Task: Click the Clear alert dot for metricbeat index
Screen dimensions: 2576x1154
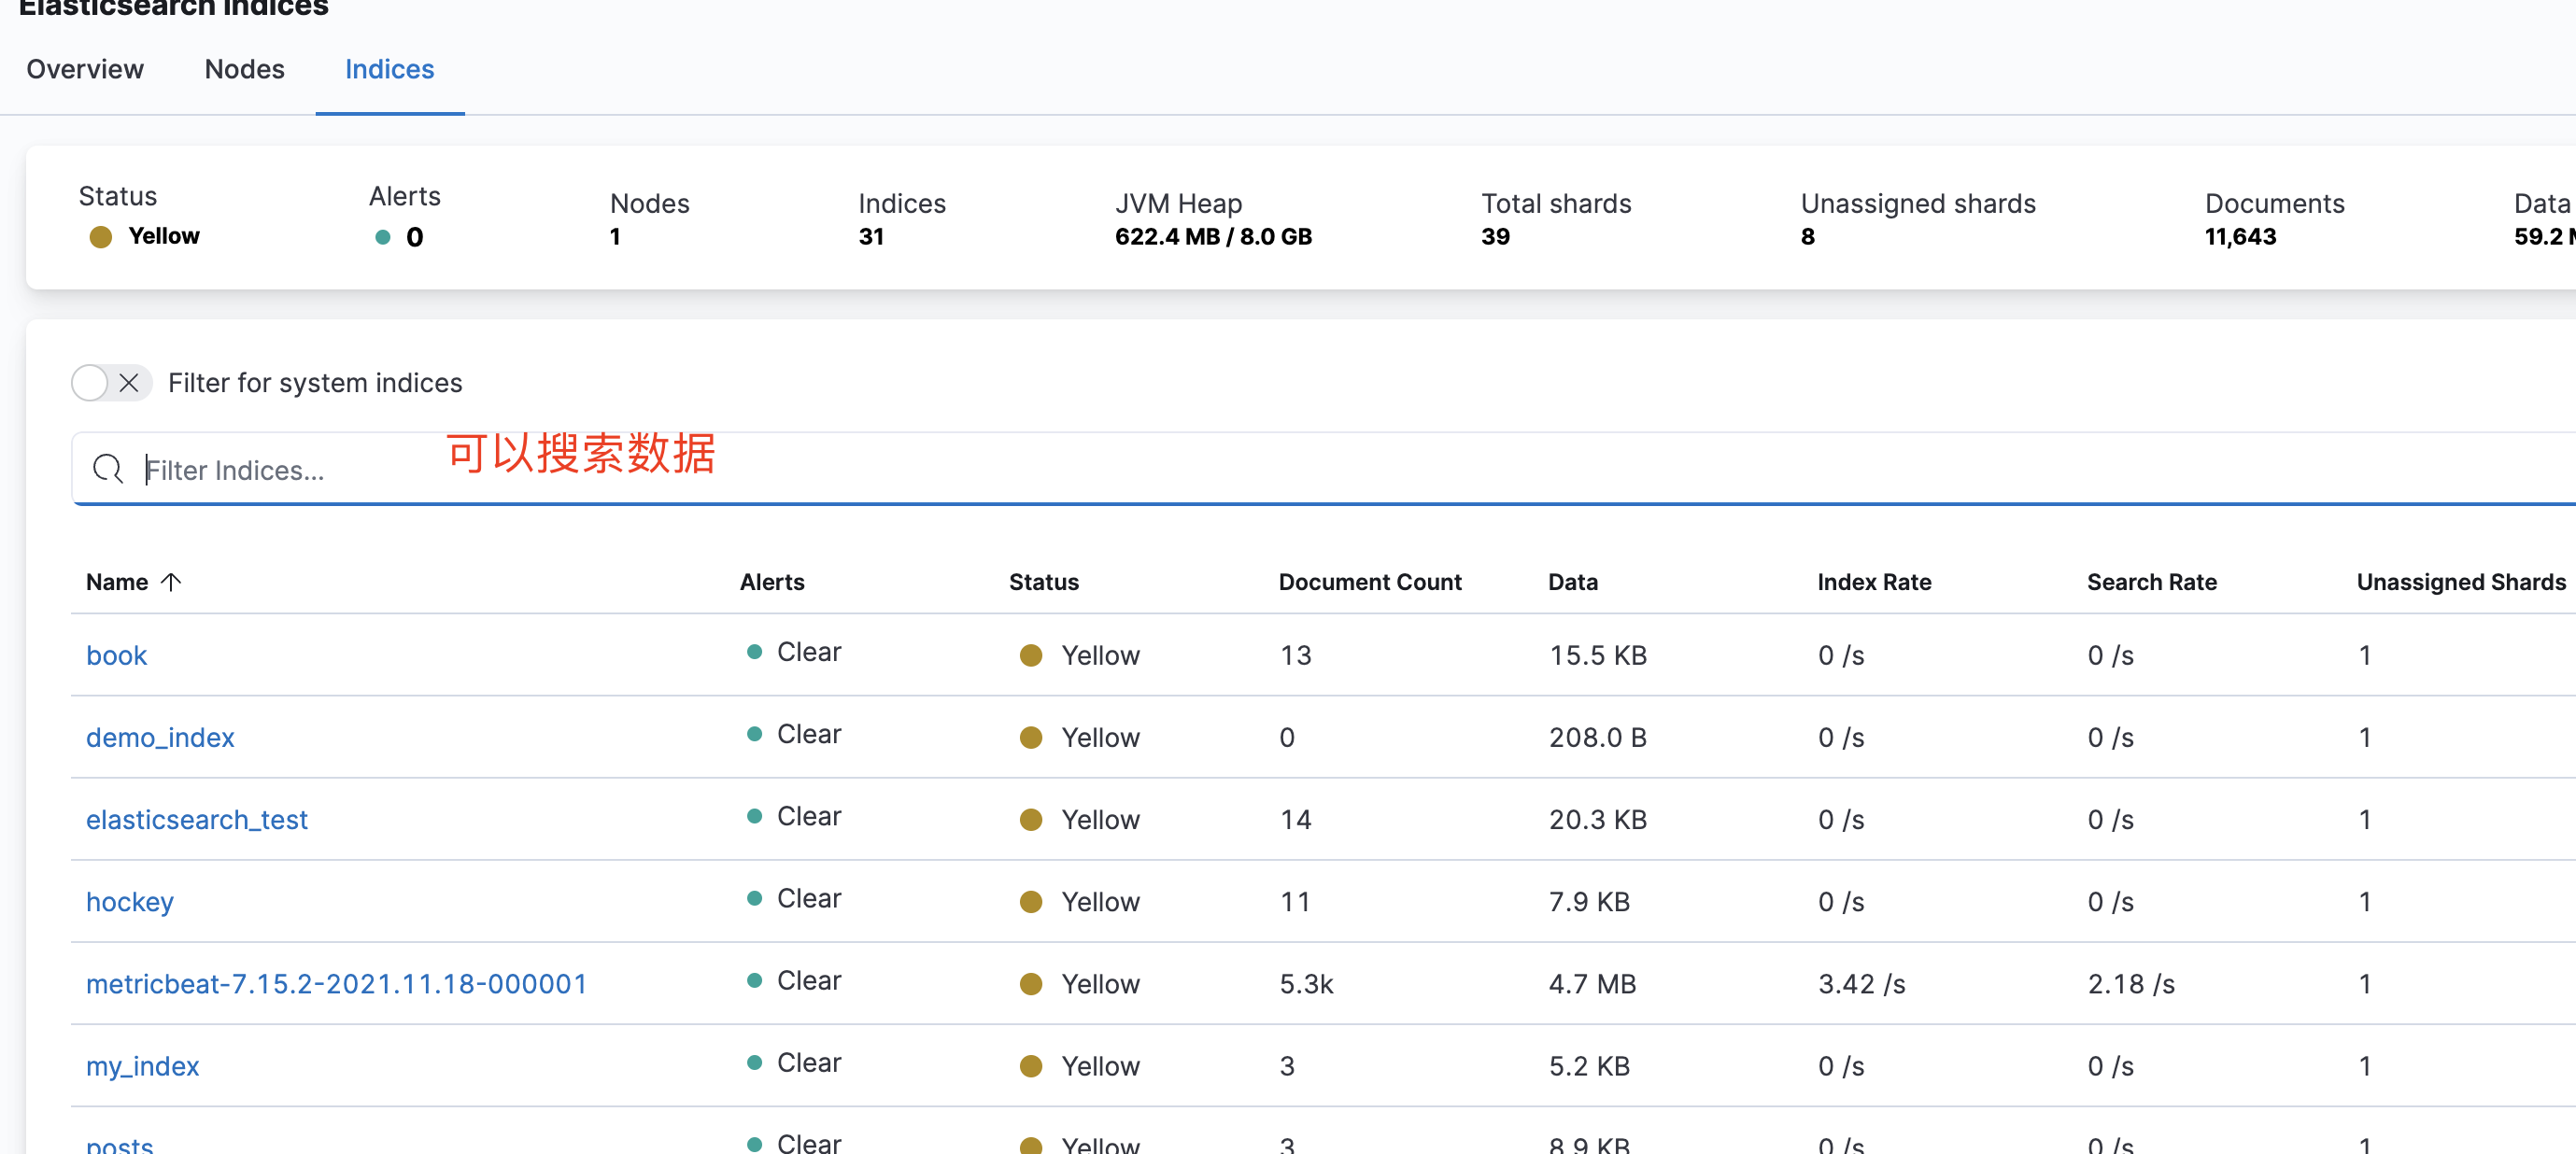Action: pyautogui.click(x=755, y=980)
